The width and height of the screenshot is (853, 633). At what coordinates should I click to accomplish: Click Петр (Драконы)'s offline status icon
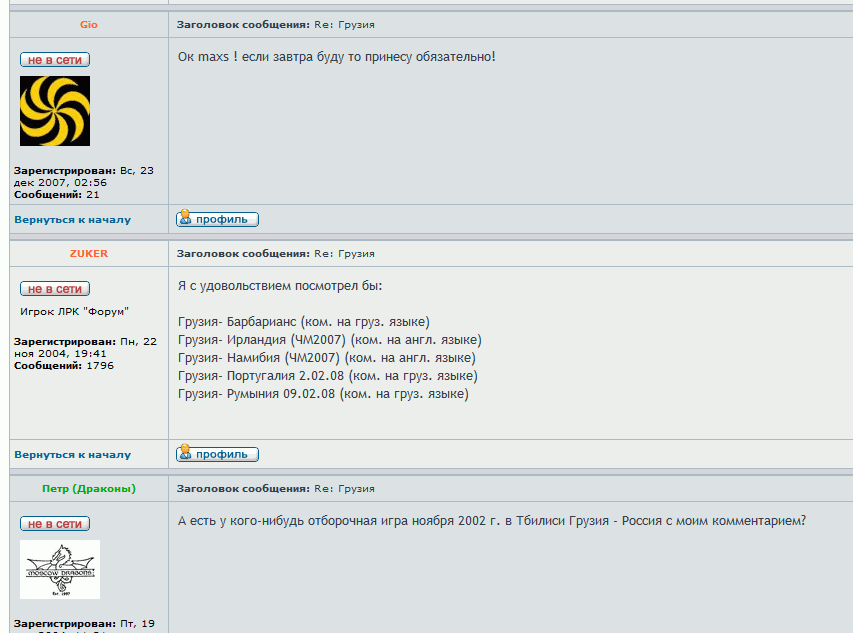pos(55,524)
